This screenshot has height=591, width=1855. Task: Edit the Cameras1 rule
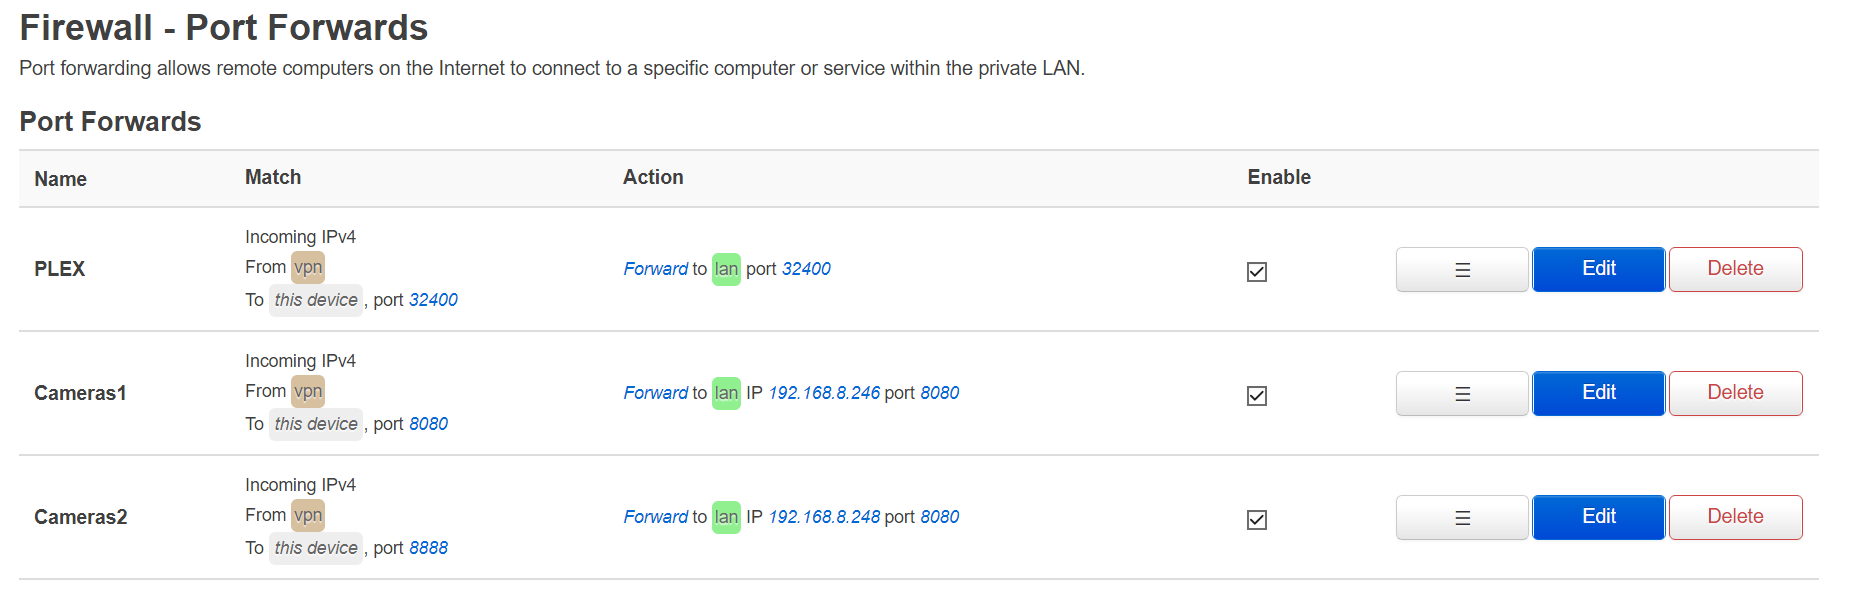1597,393
